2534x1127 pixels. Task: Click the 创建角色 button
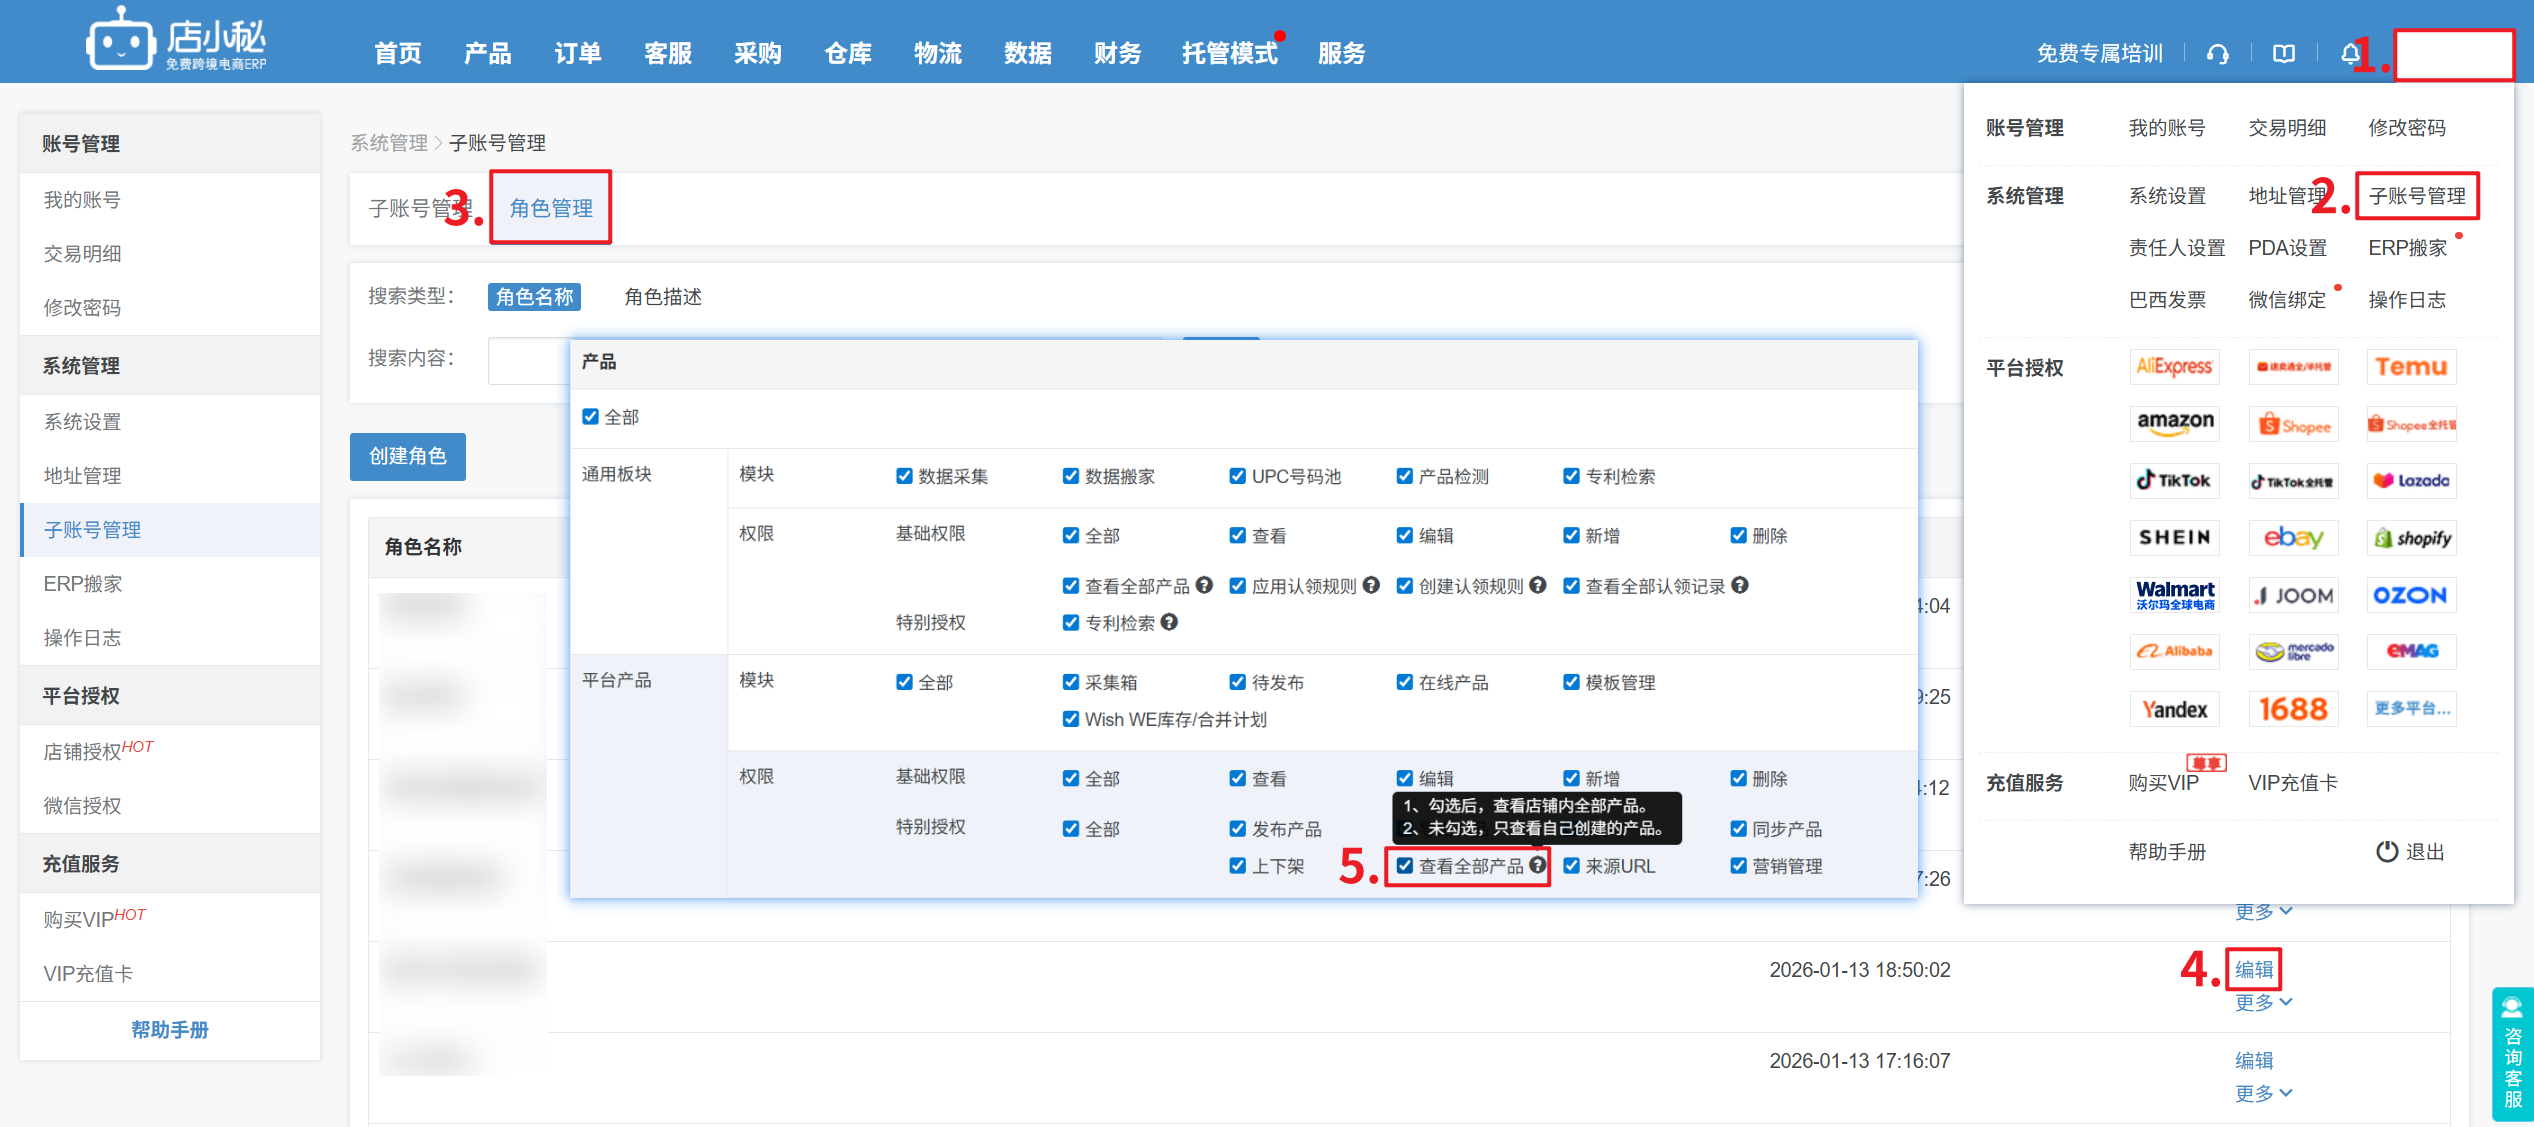coord(408,456)
